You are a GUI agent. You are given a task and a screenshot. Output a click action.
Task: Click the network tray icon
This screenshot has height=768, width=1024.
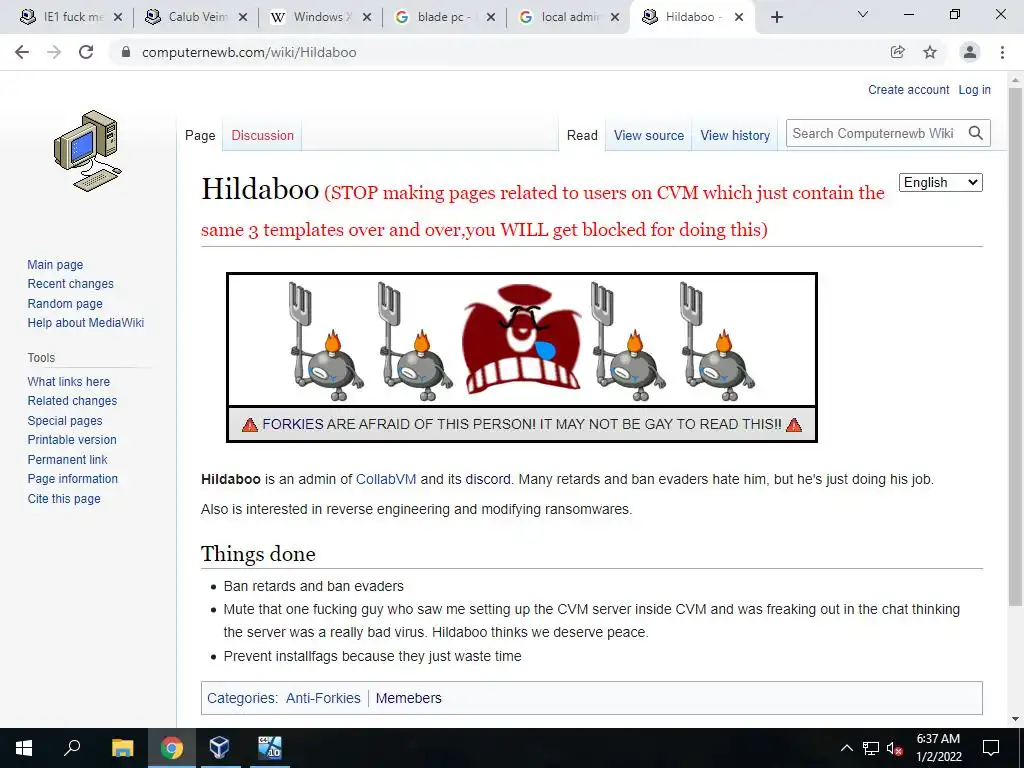point(871,748)
